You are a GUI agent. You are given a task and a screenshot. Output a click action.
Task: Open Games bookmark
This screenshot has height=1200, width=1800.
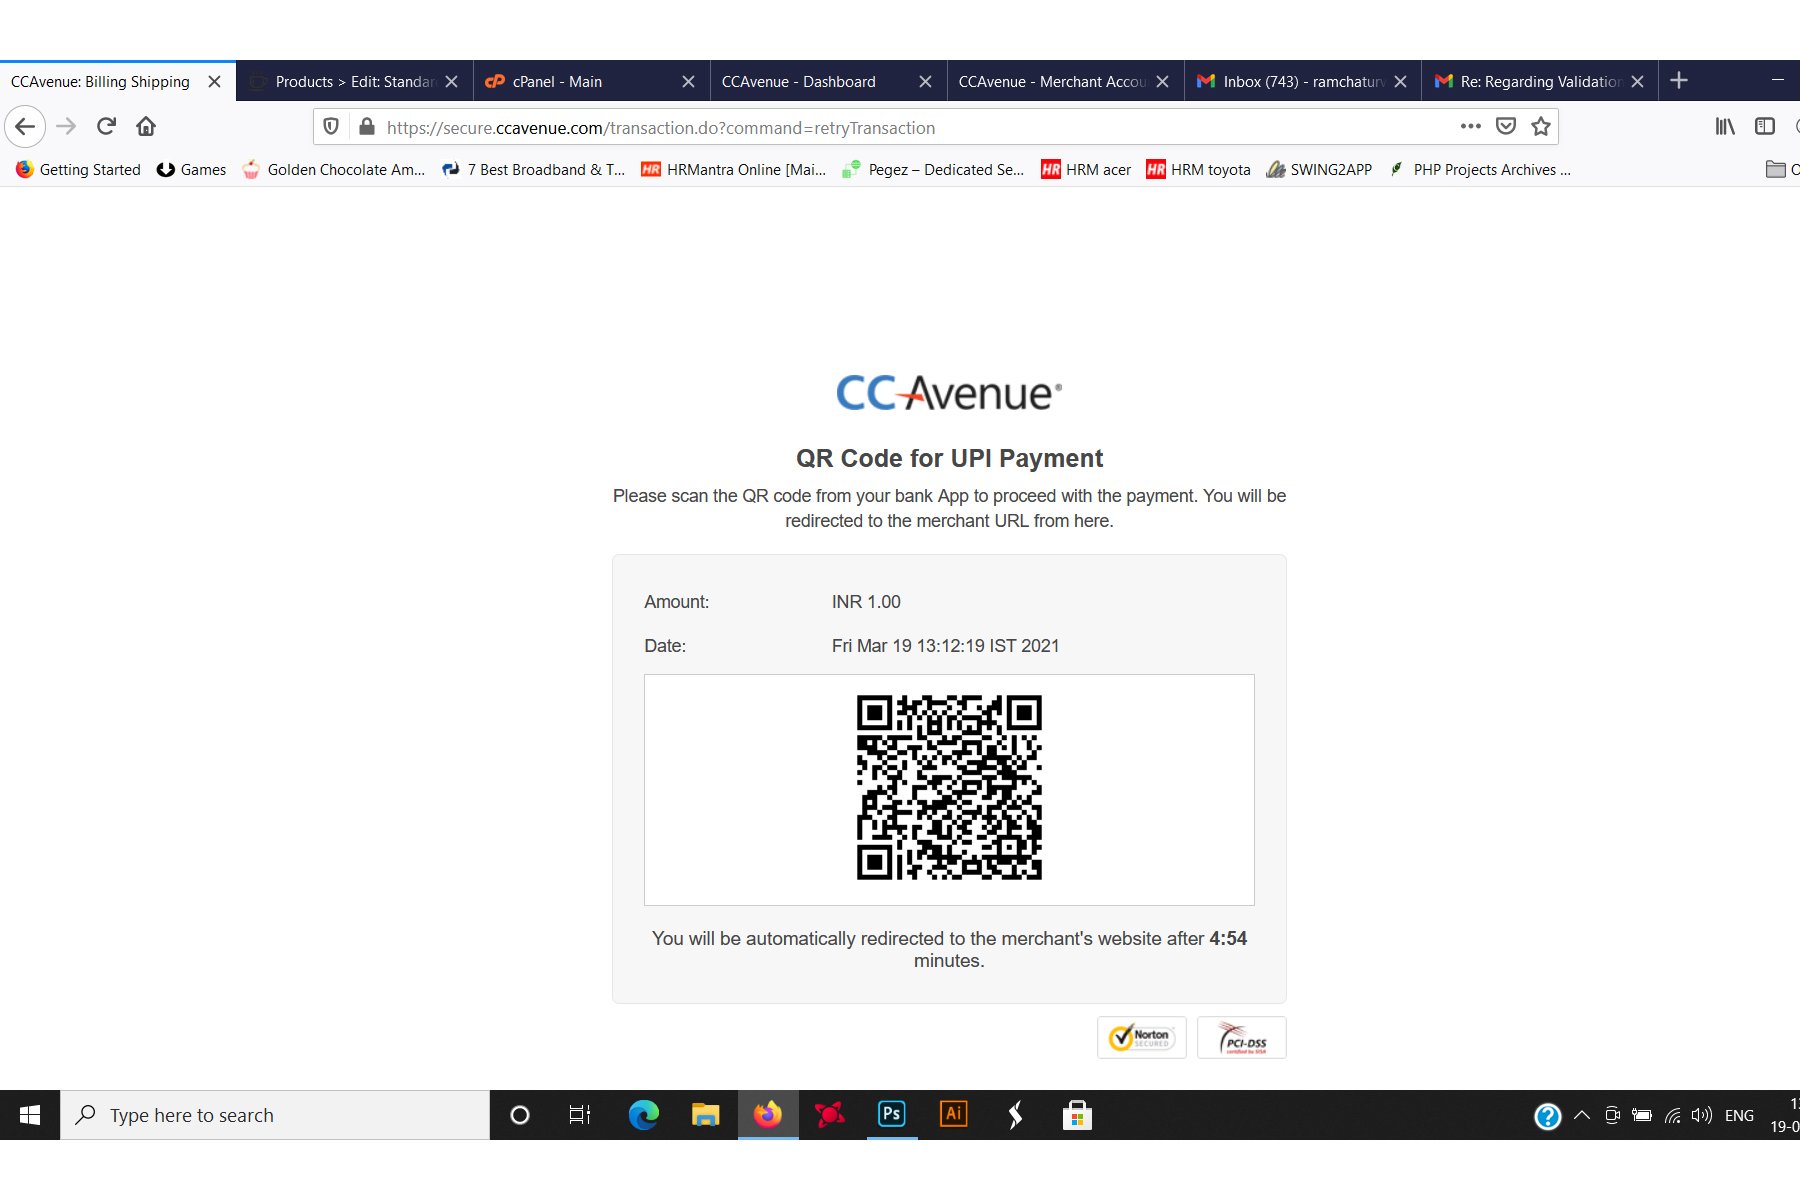point(191,170)
